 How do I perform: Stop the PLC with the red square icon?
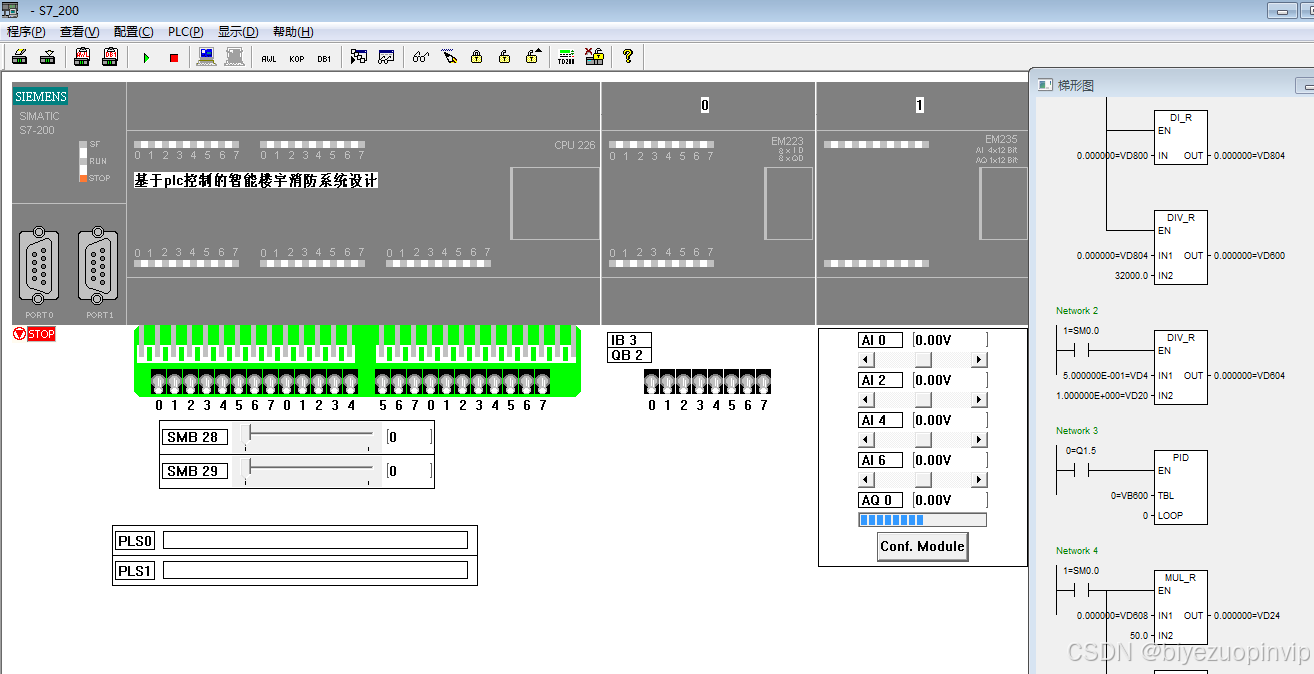point(174,57)
